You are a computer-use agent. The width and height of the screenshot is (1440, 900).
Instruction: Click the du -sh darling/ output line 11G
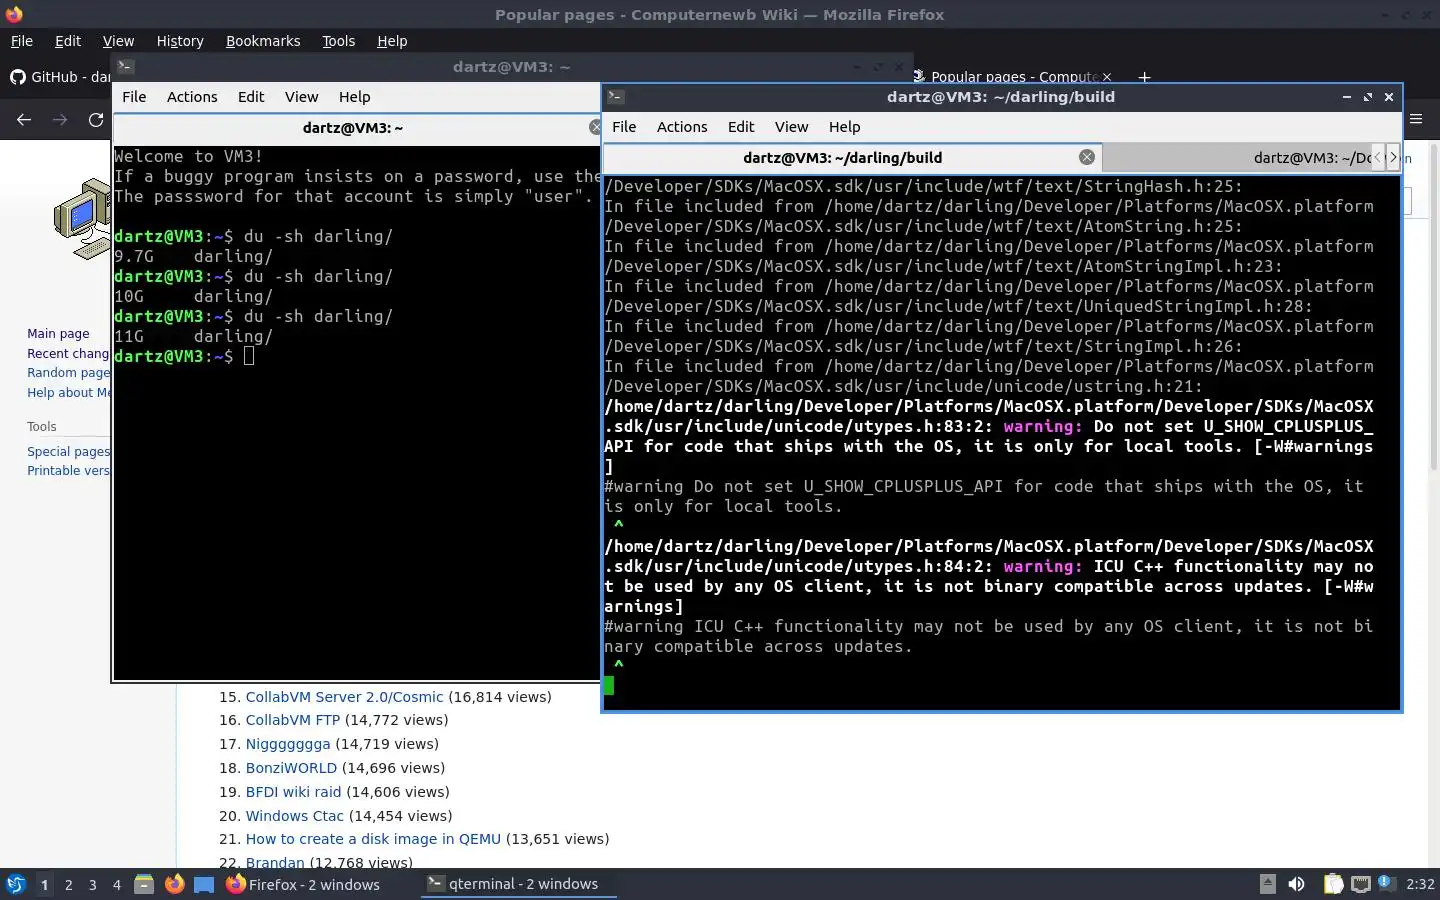tap(193, 336)
